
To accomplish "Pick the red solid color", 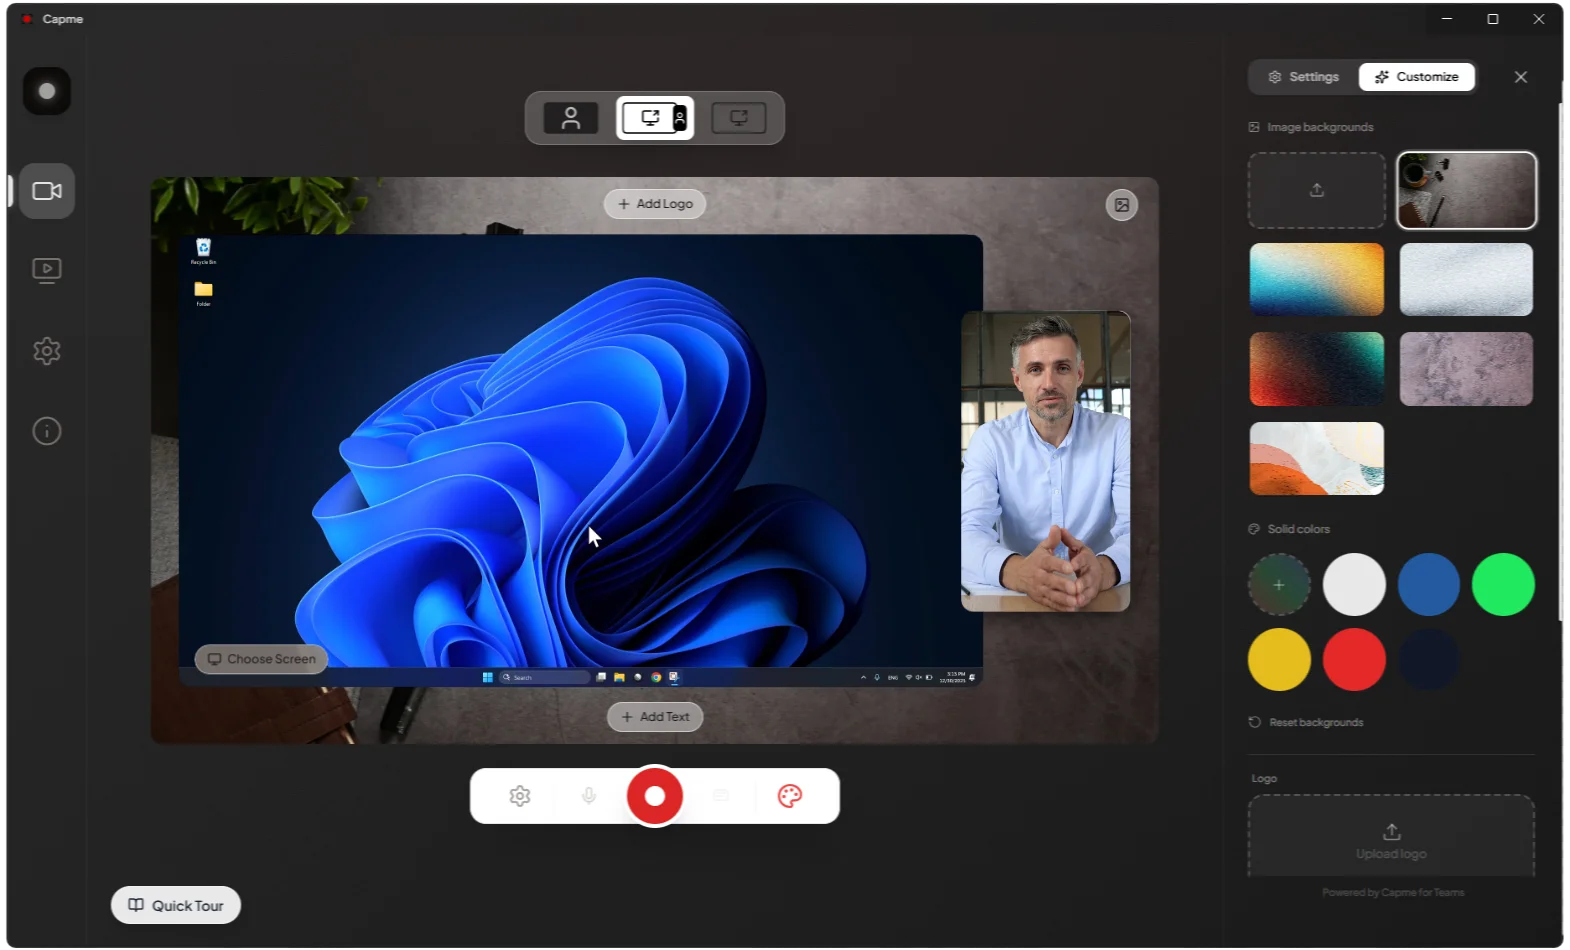I will (1354, 660).
